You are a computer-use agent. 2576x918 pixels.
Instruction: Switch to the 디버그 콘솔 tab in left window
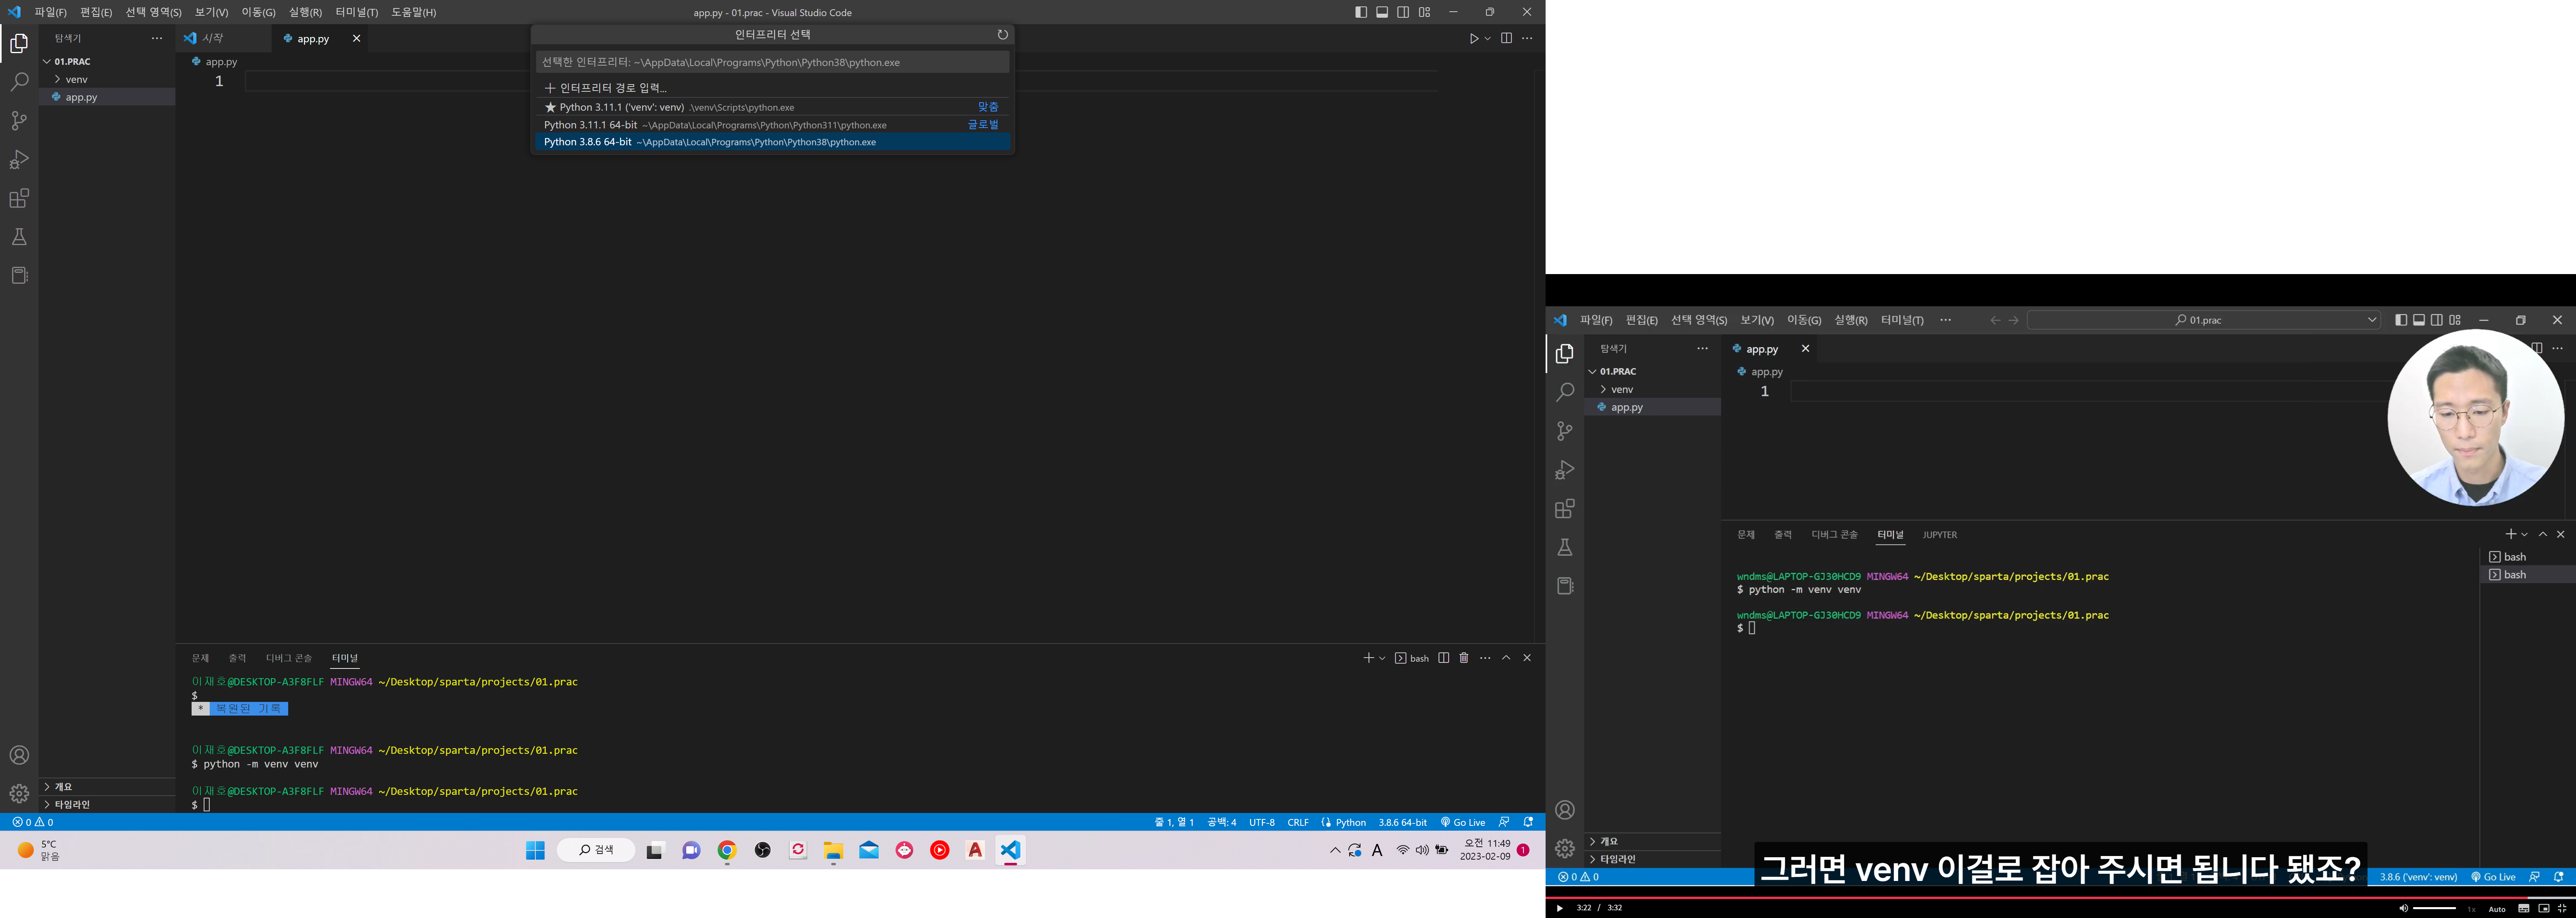(x=288, y=658)
